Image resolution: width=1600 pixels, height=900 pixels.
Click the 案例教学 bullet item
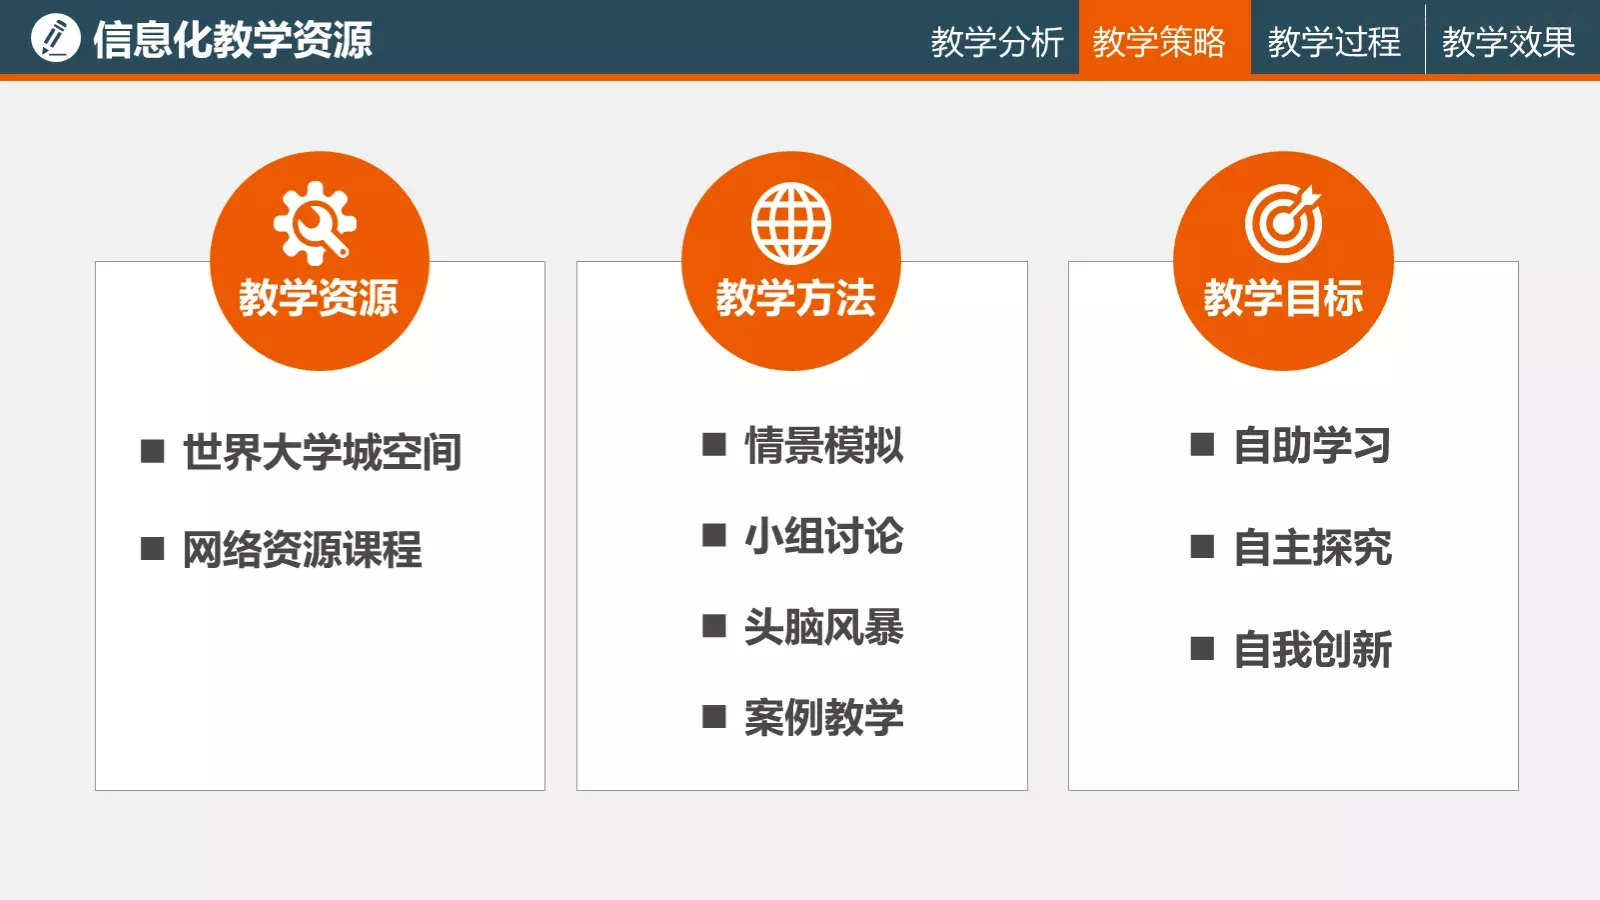[823, 717]
